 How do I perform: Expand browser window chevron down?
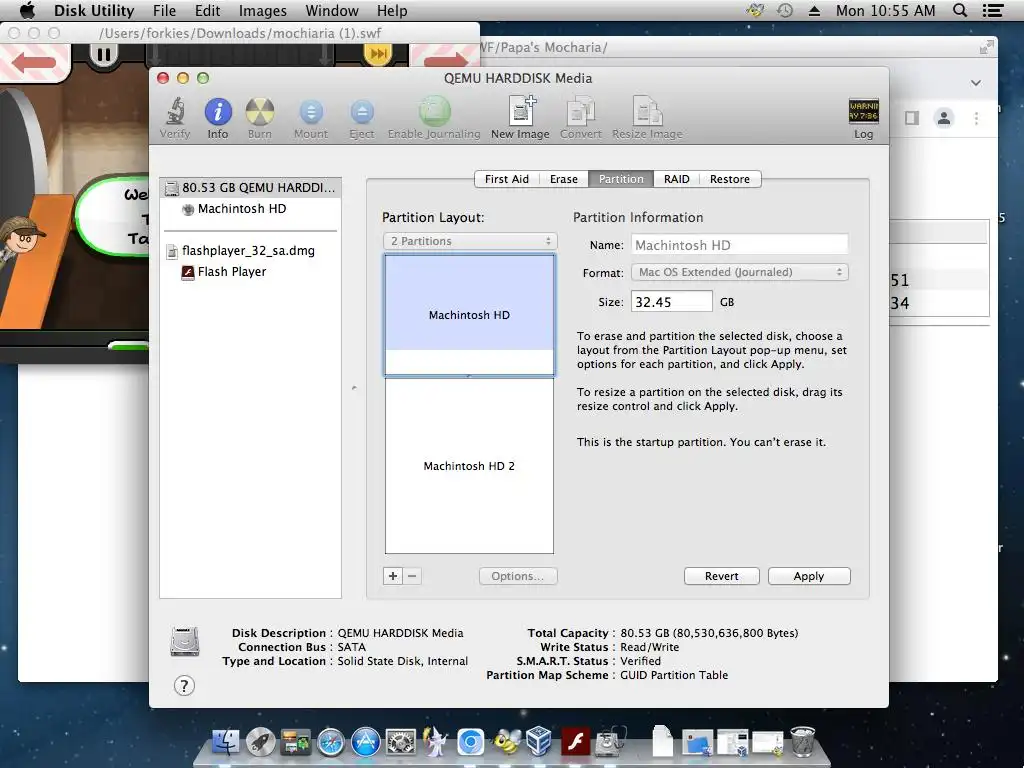click(x=976, y=83)
